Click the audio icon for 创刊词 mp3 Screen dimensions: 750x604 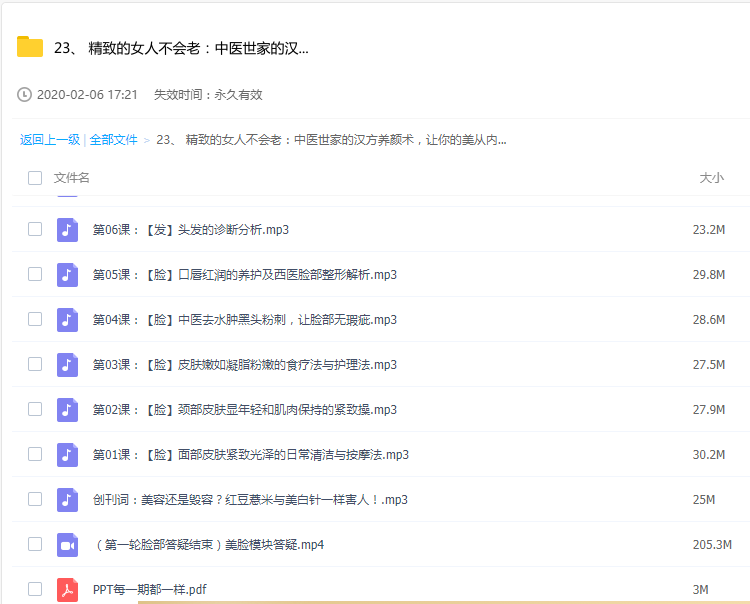(67, 500)
